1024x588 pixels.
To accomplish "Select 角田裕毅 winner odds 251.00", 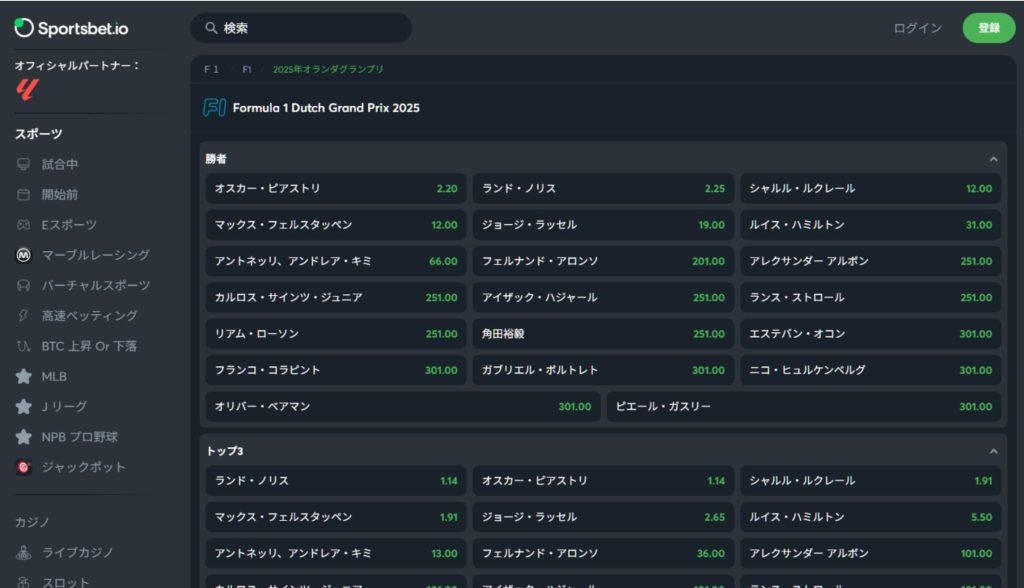I will coord(603,333).
